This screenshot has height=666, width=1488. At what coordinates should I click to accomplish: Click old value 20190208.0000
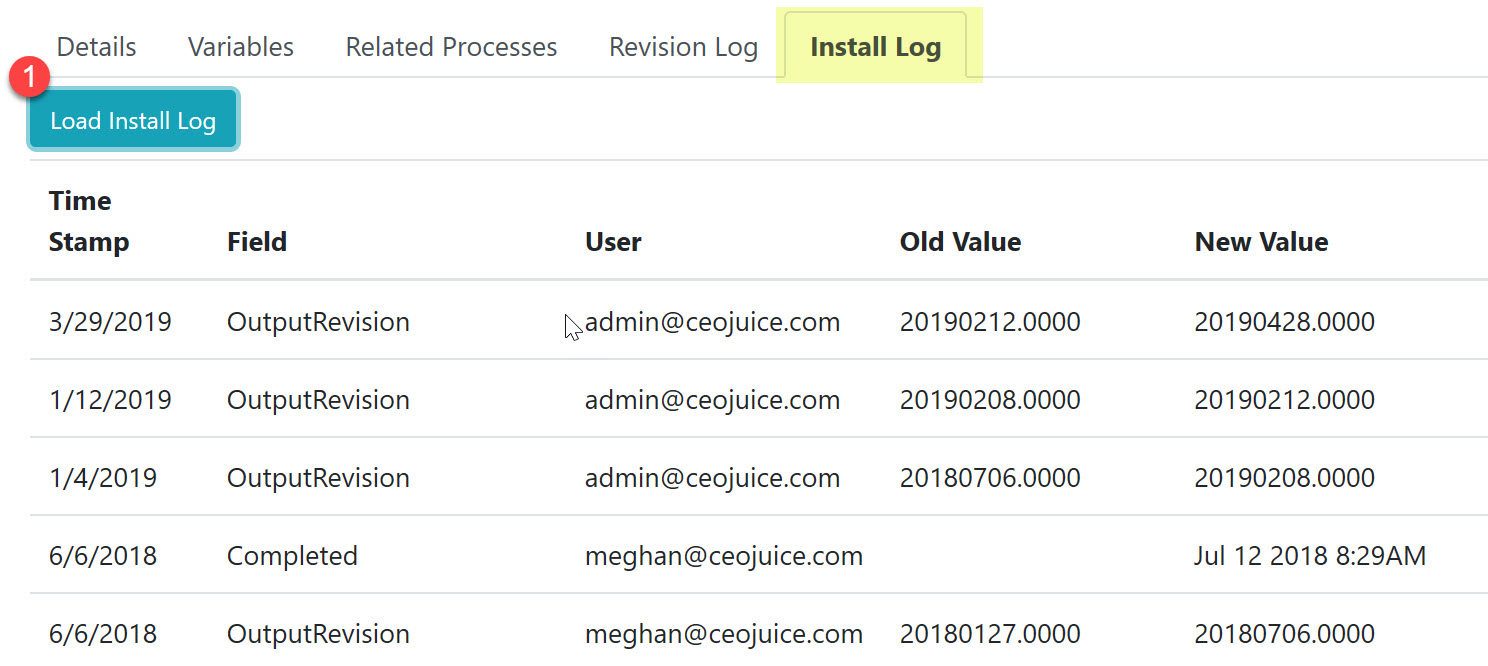[990, 400]
